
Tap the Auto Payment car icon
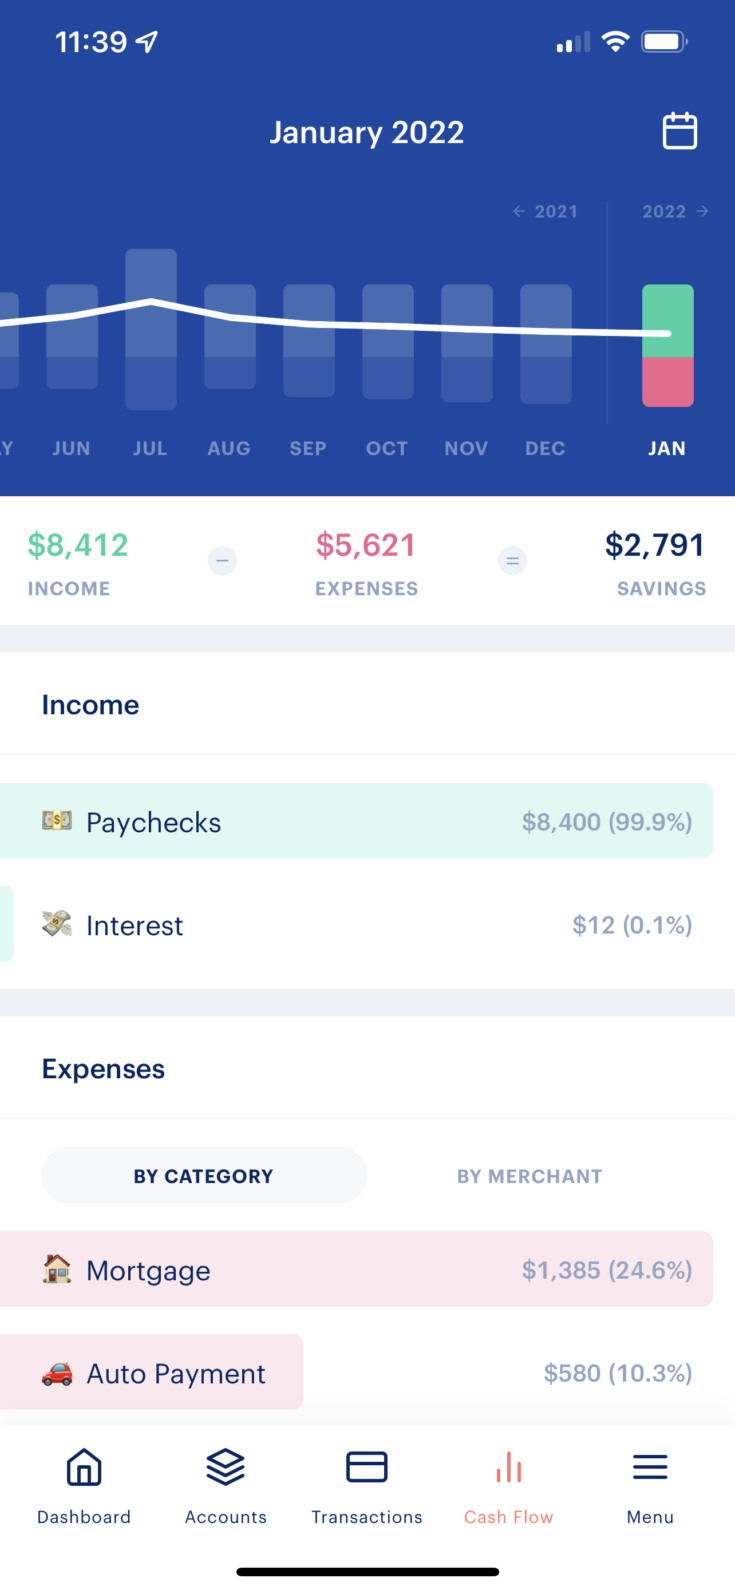pos(57,1373)
